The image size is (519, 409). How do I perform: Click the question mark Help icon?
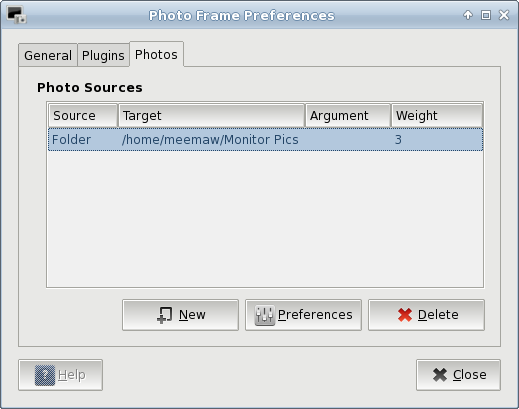click(x=45, y=375)
